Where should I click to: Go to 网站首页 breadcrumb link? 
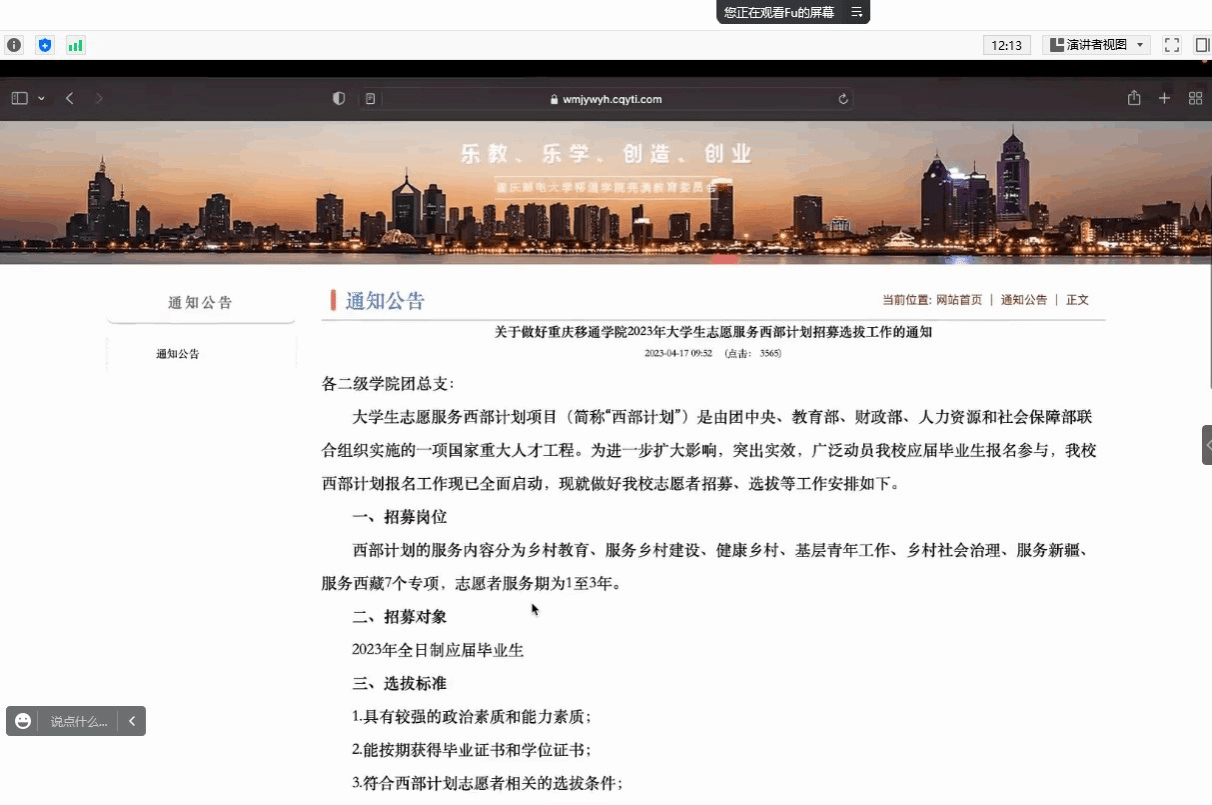(x=958, y=300)
